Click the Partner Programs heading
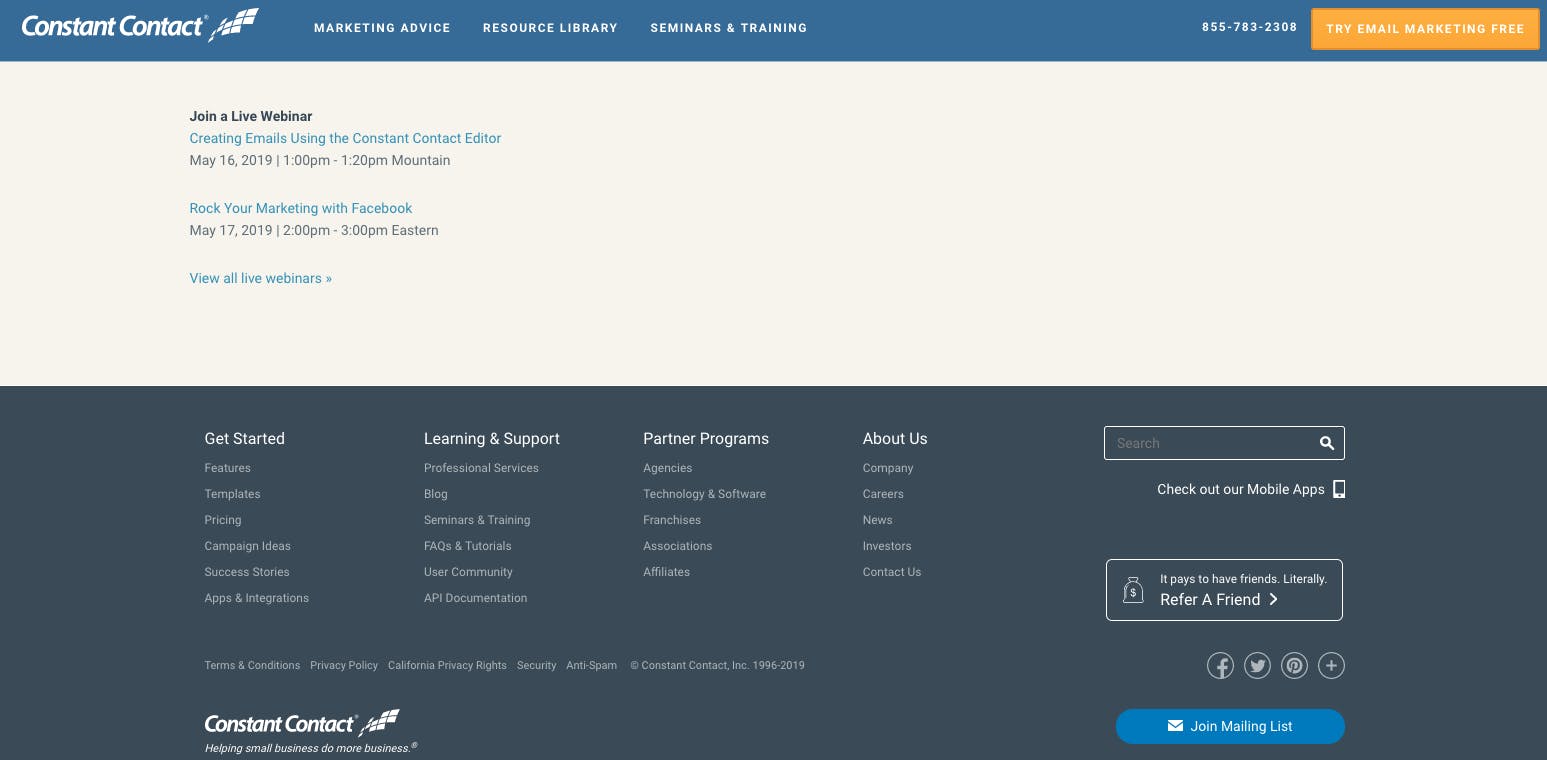Screen dimensions: 1547x760 click(706, 438)
